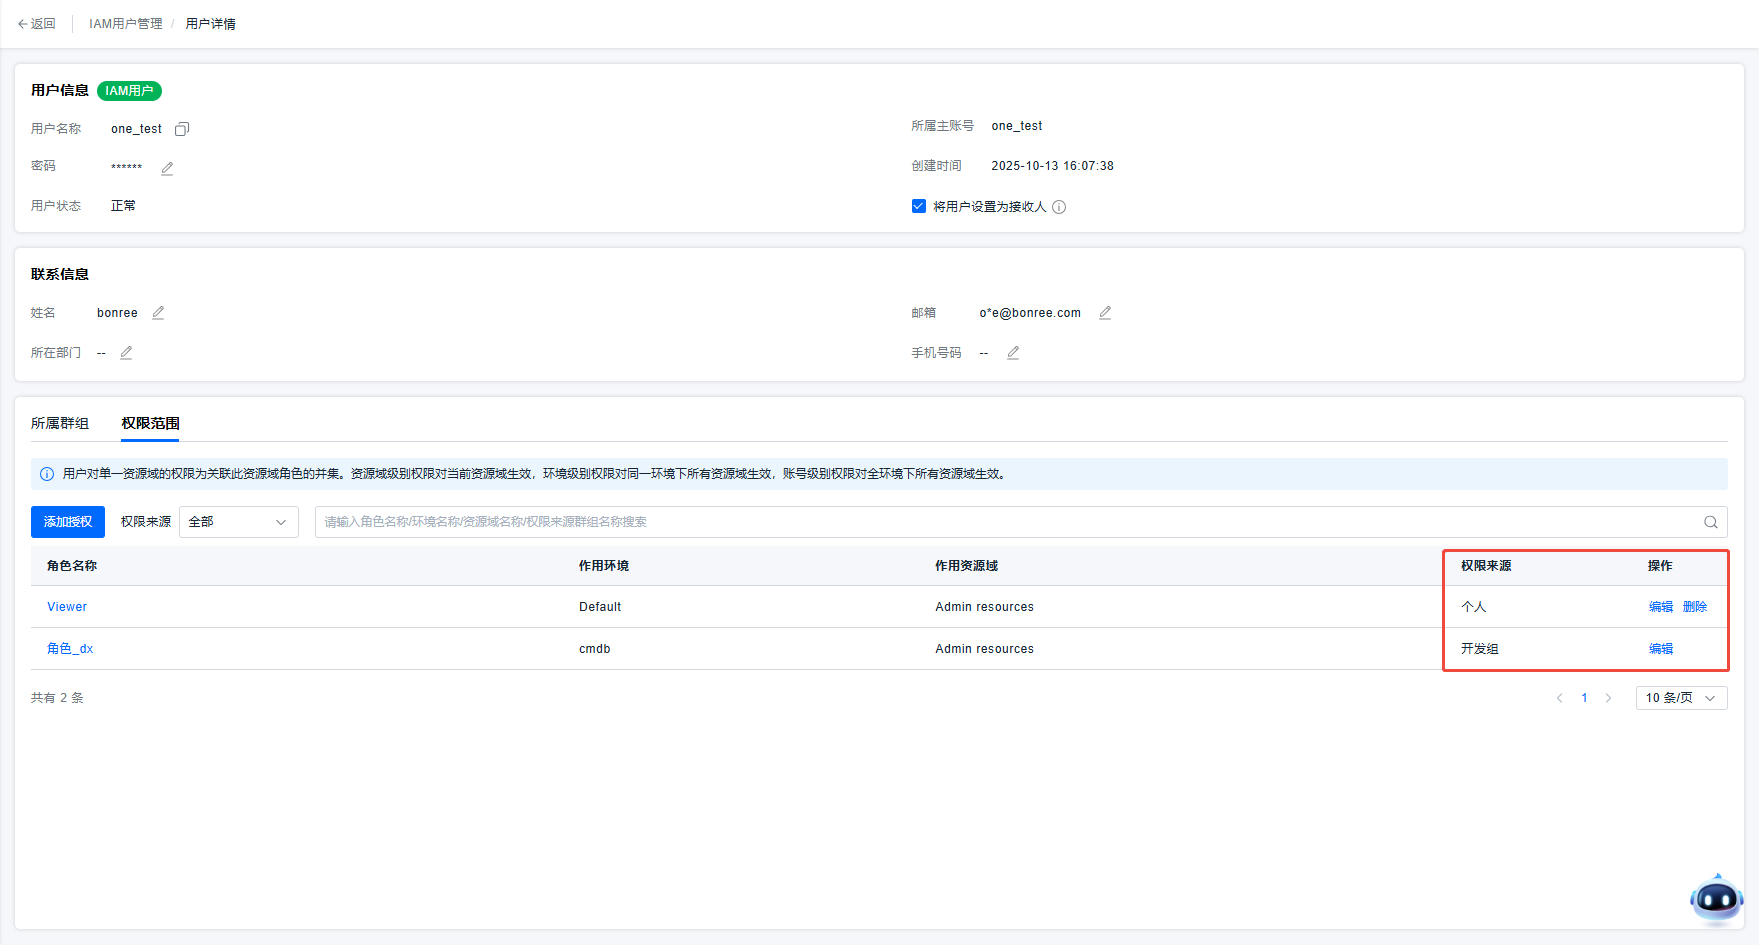Screen dimensions: 1759x945
Task: Edit the password field pencil icon
Action: pyautogui.click(x=167, y=168)
